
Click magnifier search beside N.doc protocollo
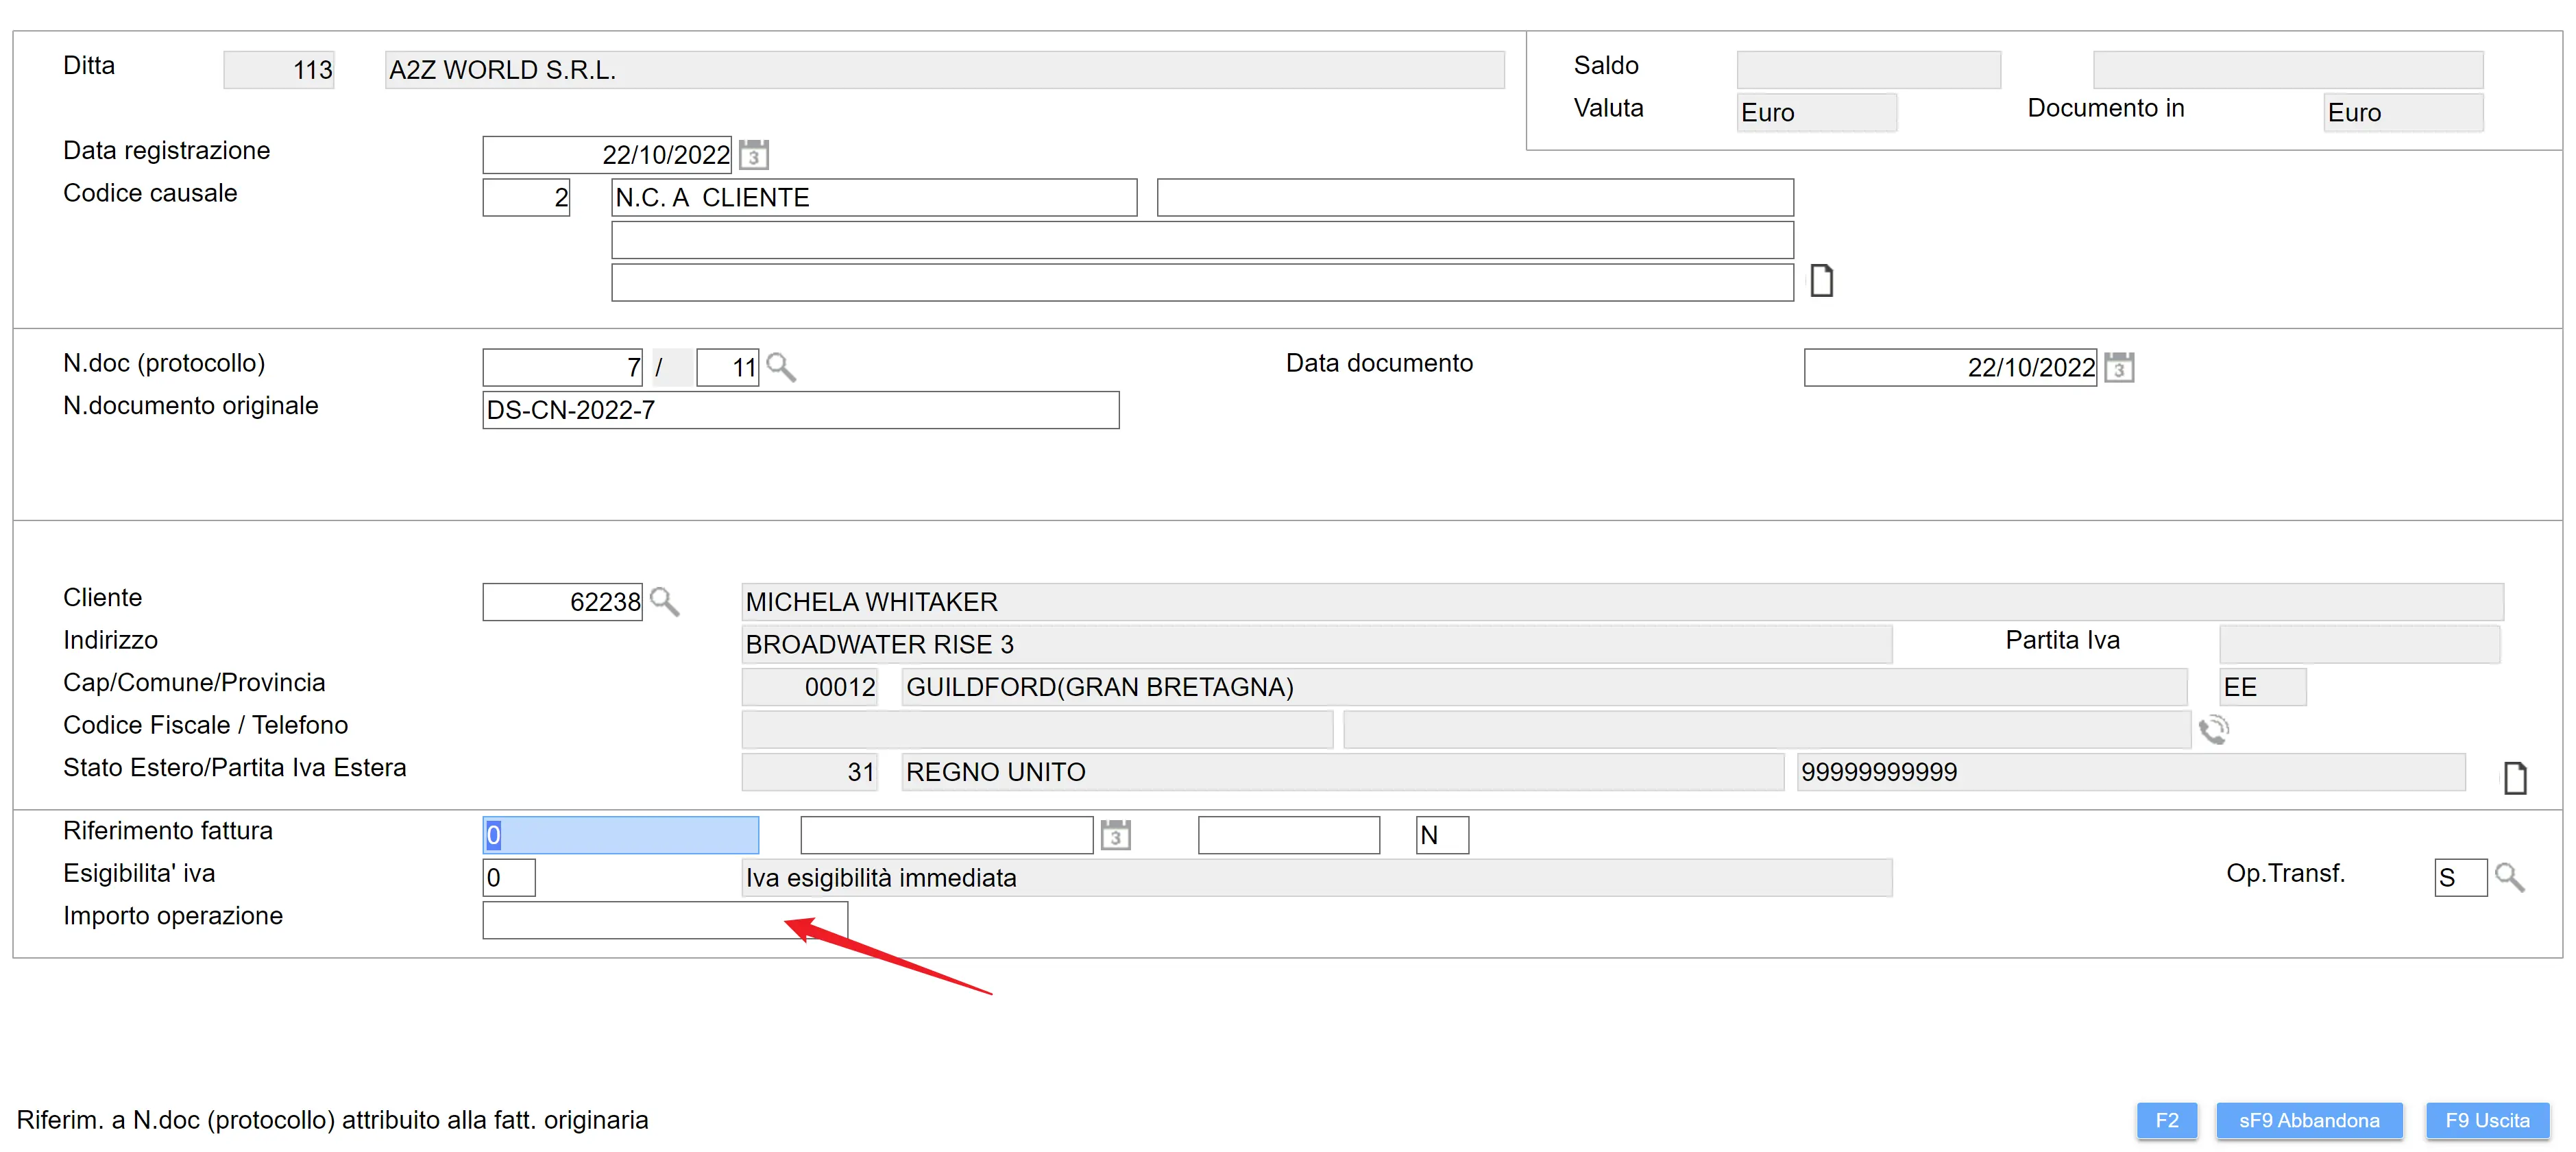[x=781, y=367]
